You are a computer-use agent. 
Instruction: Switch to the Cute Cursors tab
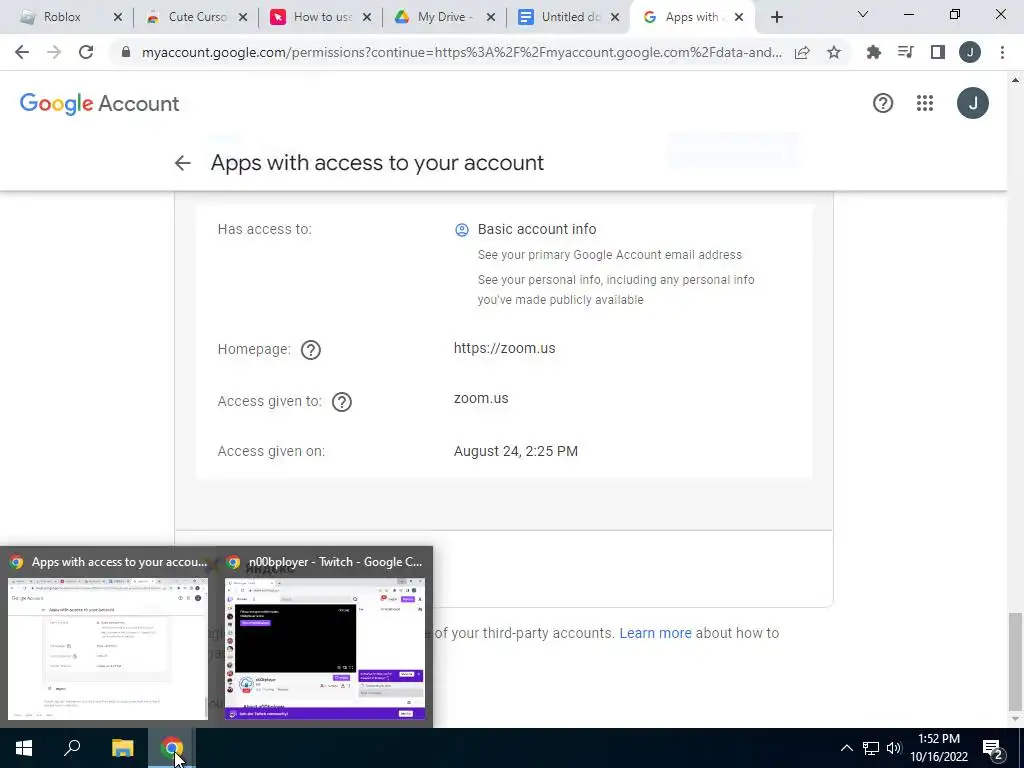[197, 17]
